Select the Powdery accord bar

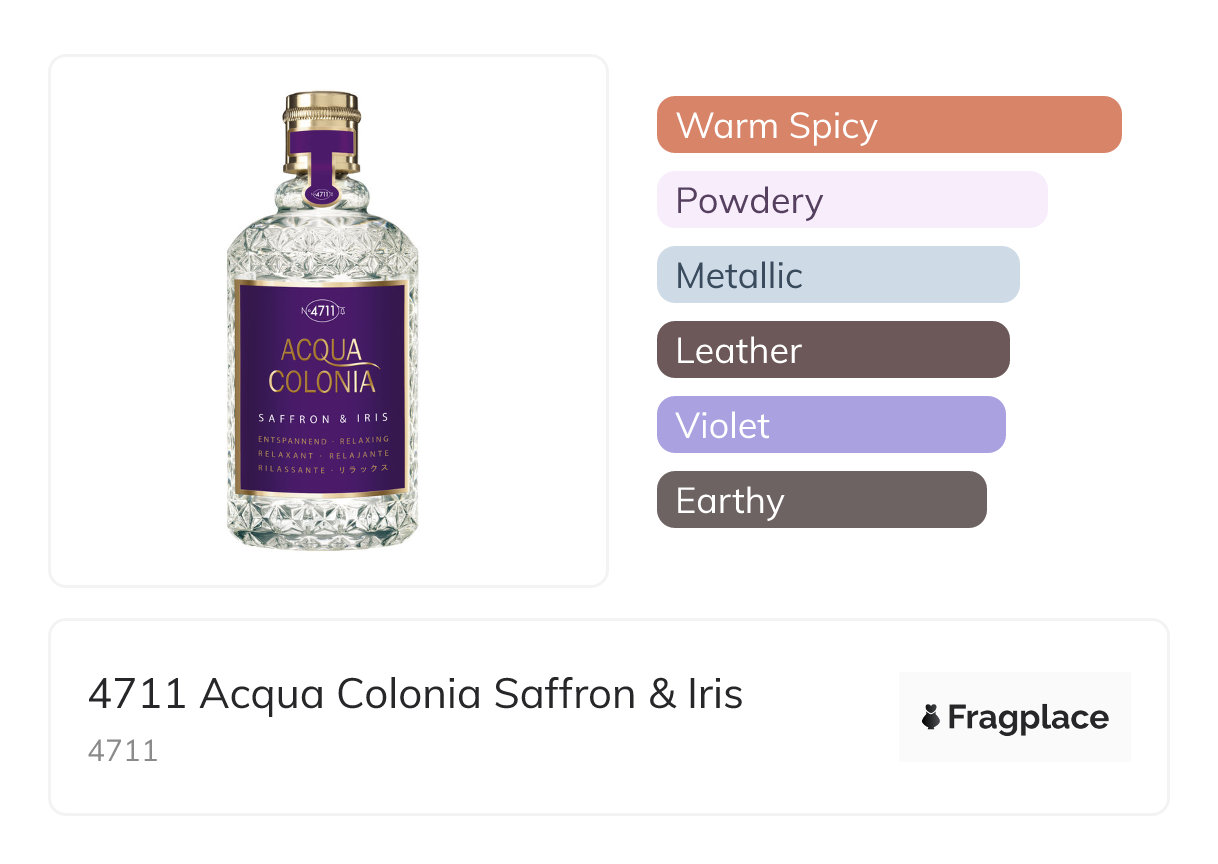[x=851, y=200]
